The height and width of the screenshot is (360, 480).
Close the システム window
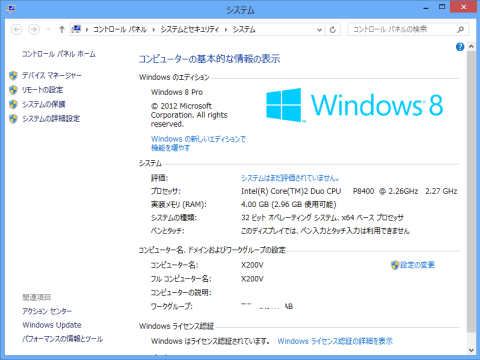tap(463, 7)
